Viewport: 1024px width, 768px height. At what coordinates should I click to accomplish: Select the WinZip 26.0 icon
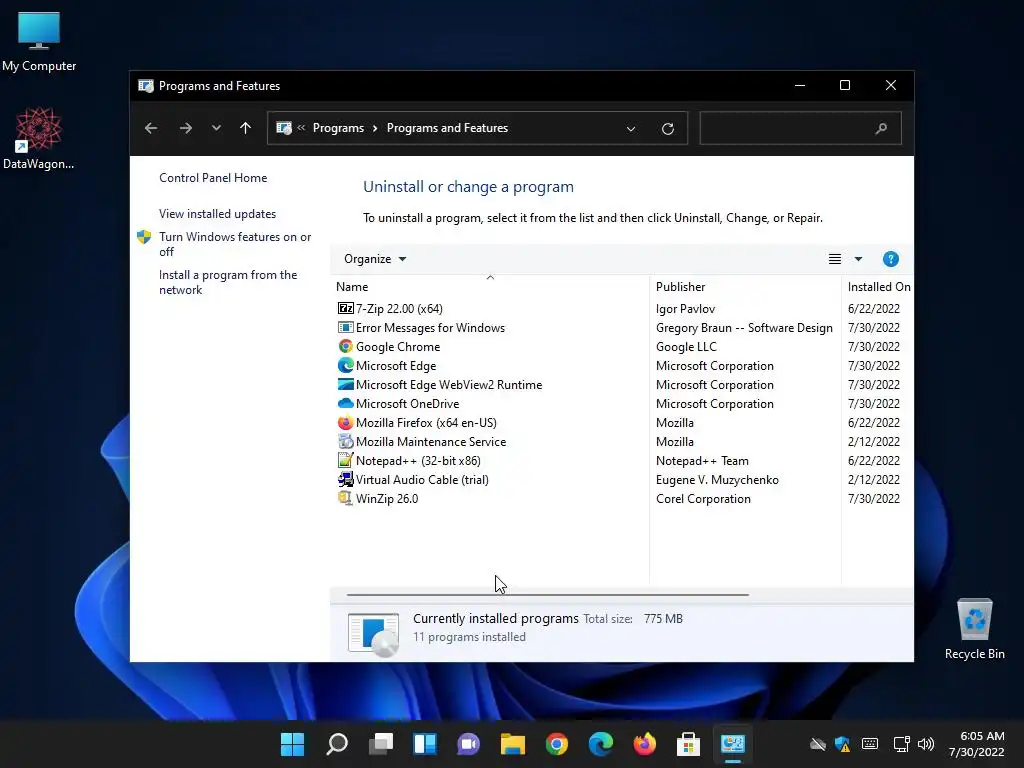pyautogui.click(x=345, y=498)
